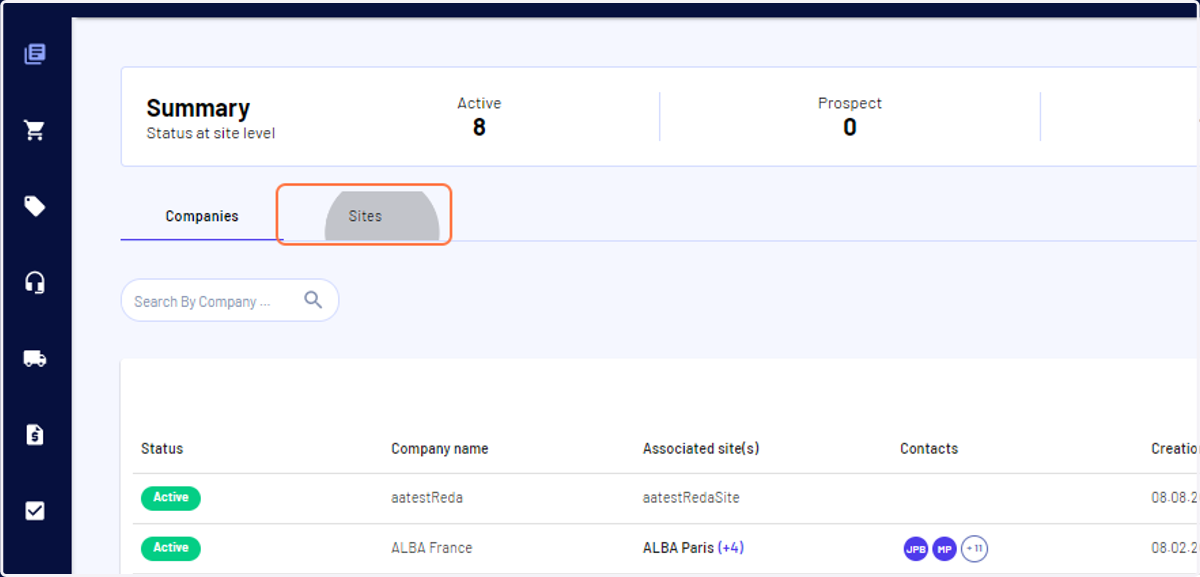Switch to the Sites tab
The width and height of the screenshot is (1200, 577).
[365, 216]
